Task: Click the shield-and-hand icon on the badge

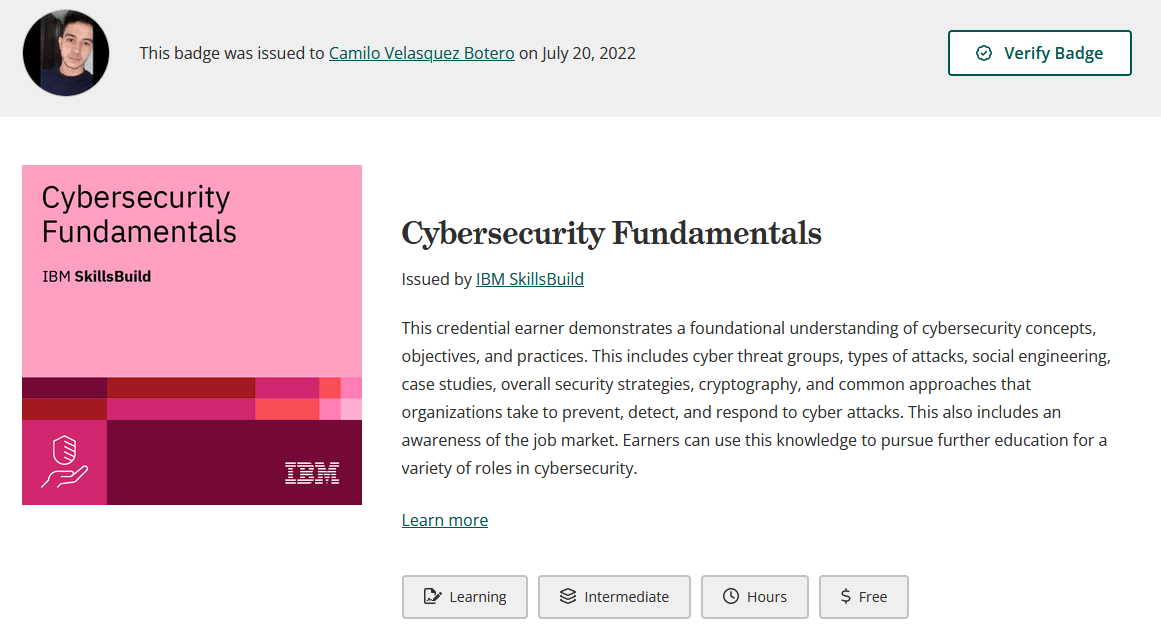Action: (64, 462)
